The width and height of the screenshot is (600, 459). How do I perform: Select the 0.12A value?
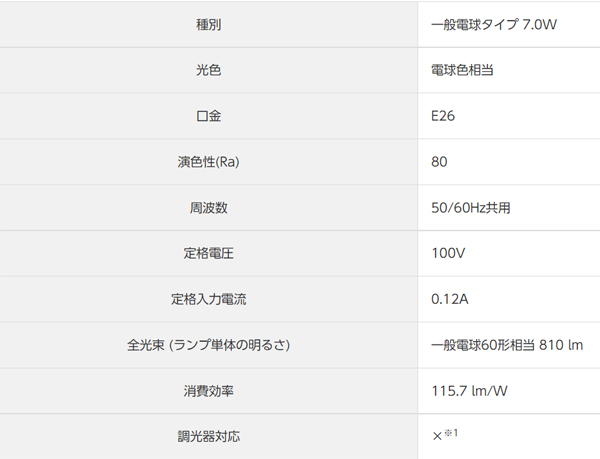click(x=450, y=299)
